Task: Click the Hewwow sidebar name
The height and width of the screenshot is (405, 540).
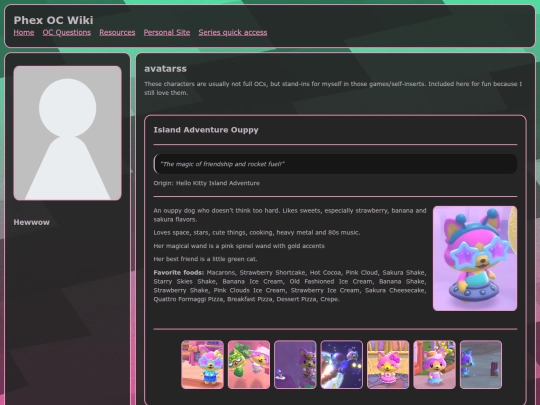Action: (x=32, y=222)
